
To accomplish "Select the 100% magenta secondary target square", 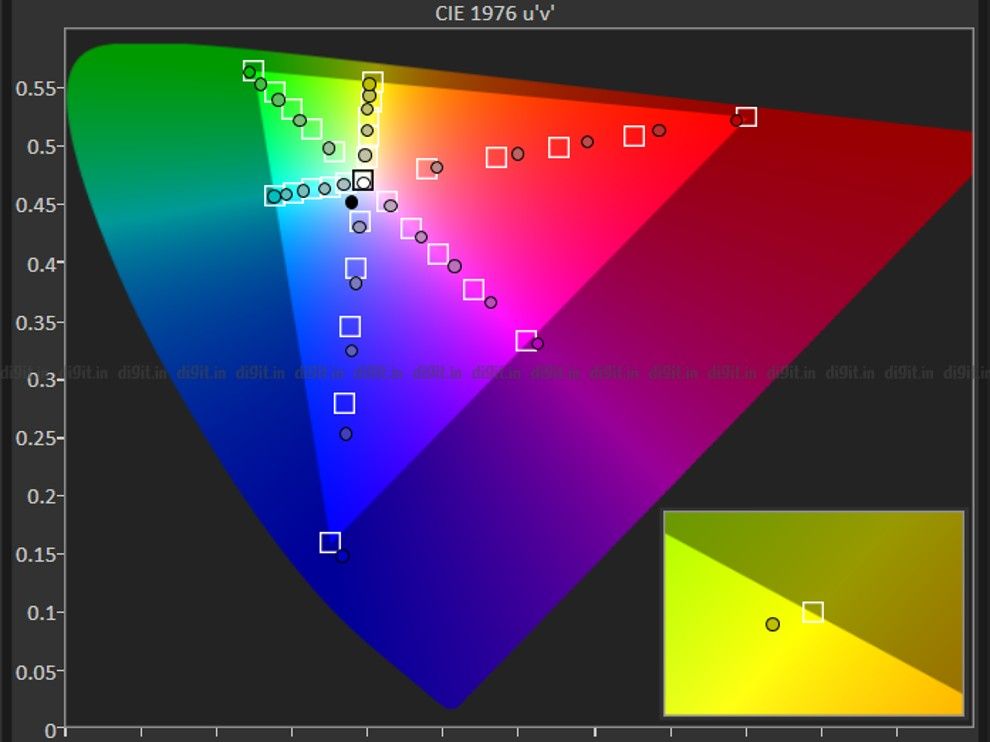I will point(526,340).
